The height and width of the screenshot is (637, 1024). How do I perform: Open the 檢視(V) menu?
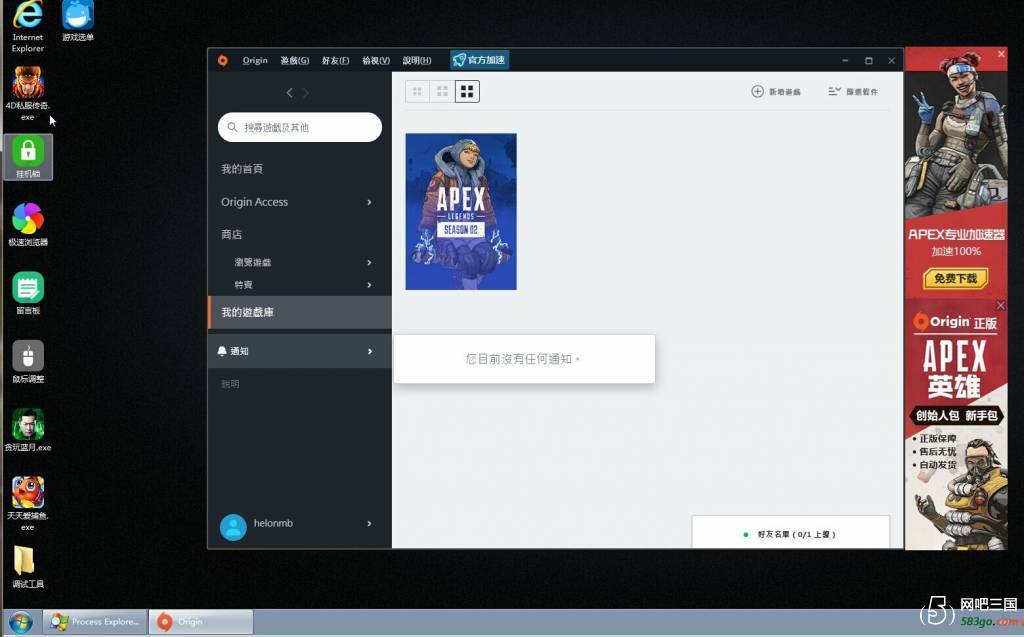coord(376,60)
